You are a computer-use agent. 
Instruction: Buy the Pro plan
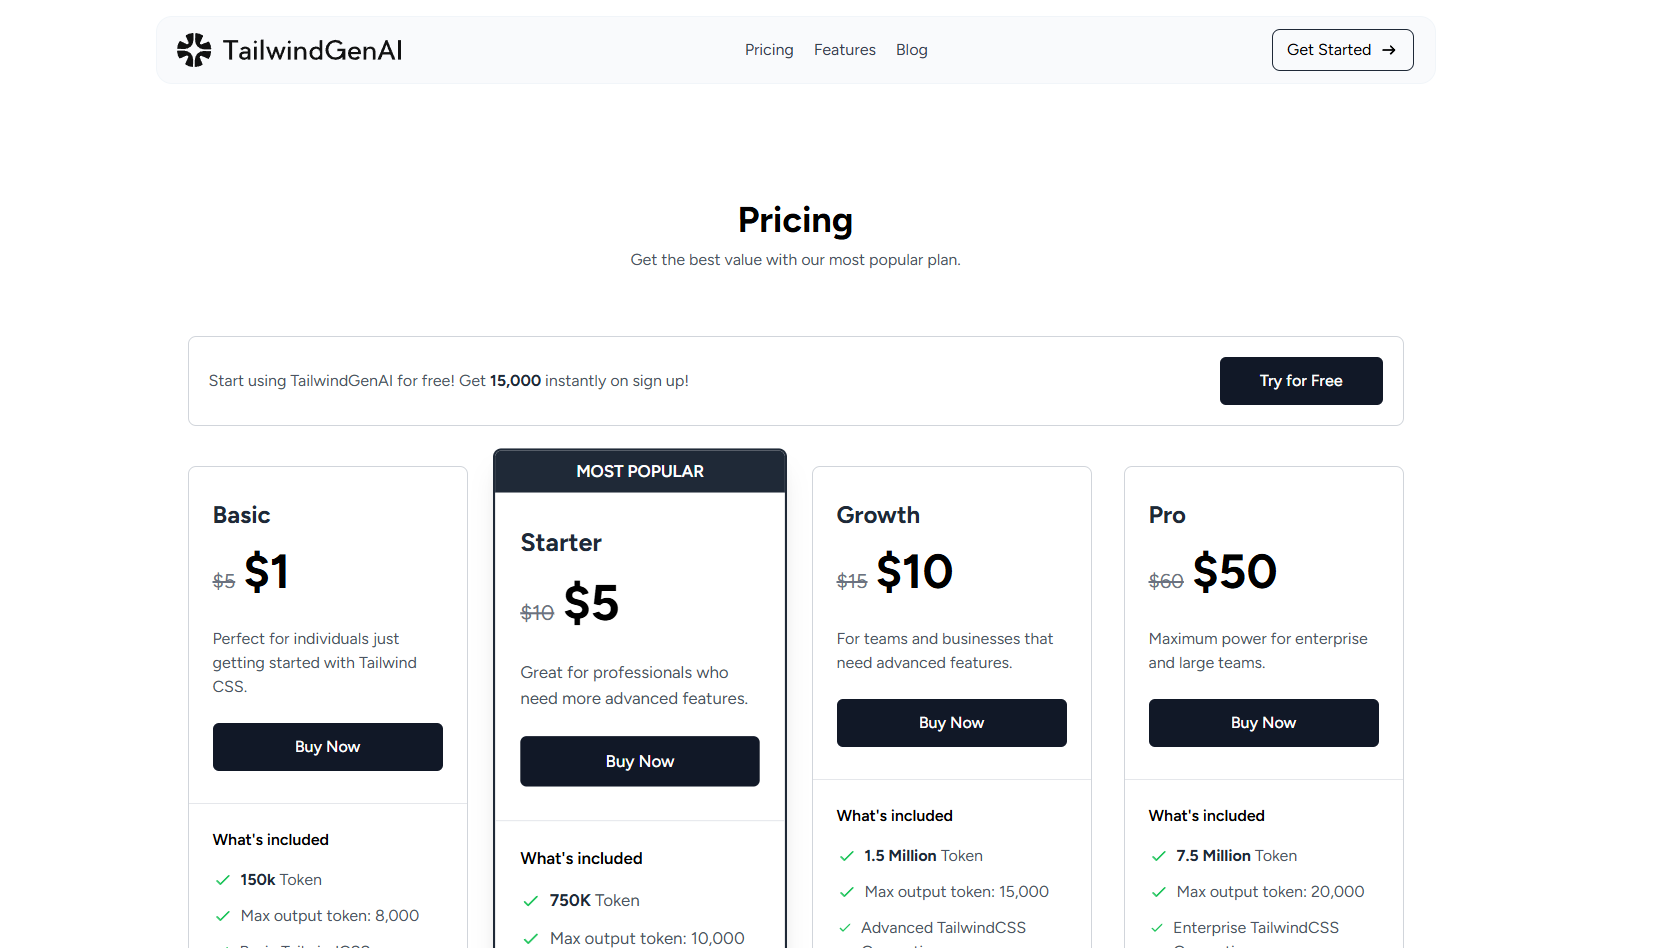[1263, 722]
